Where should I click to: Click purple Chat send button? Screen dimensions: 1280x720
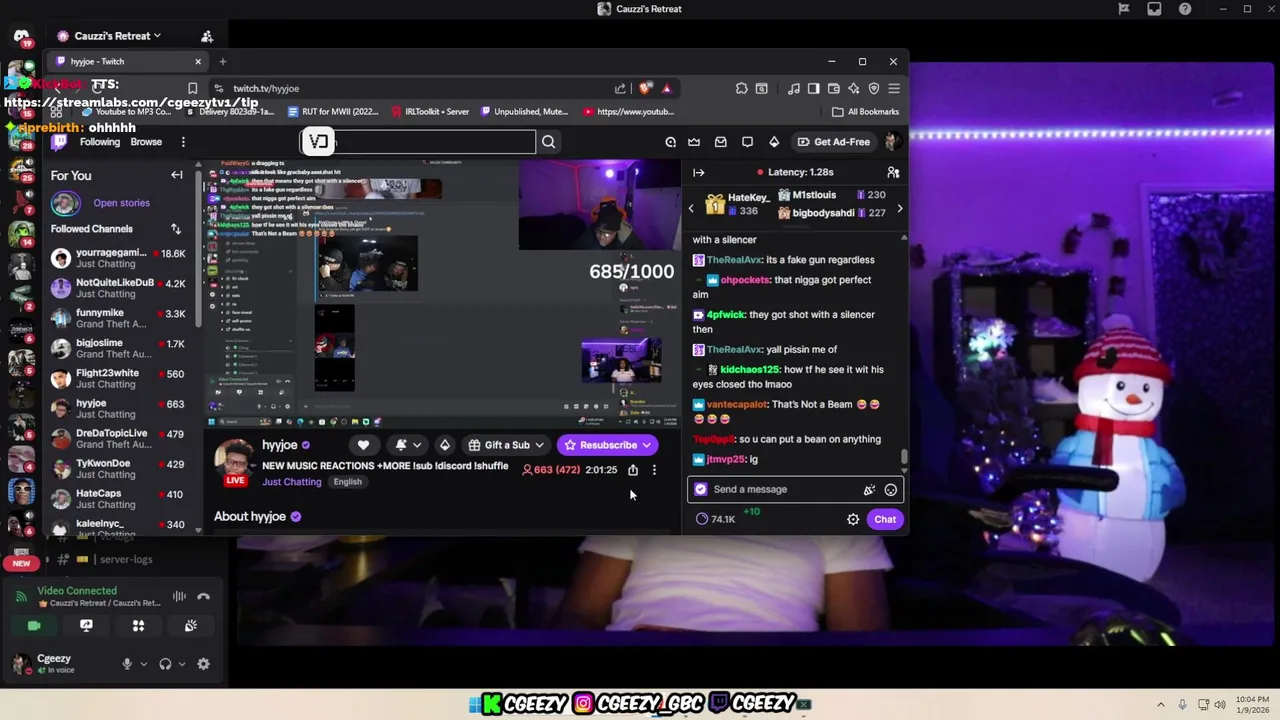(x=885, y=520)
